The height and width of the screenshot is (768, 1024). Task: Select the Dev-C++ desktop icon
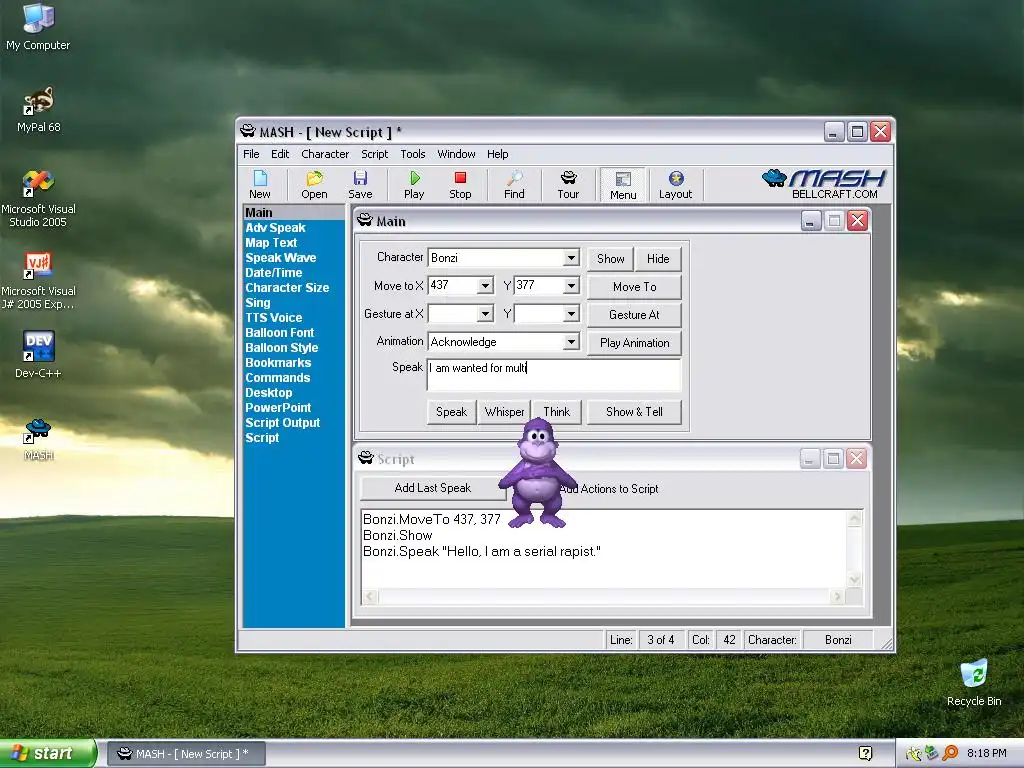pos(38,355)
